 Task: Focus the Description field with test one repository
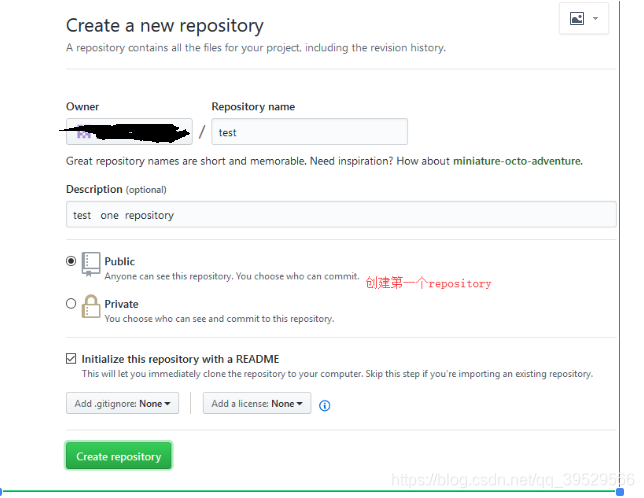click(341, 214)
